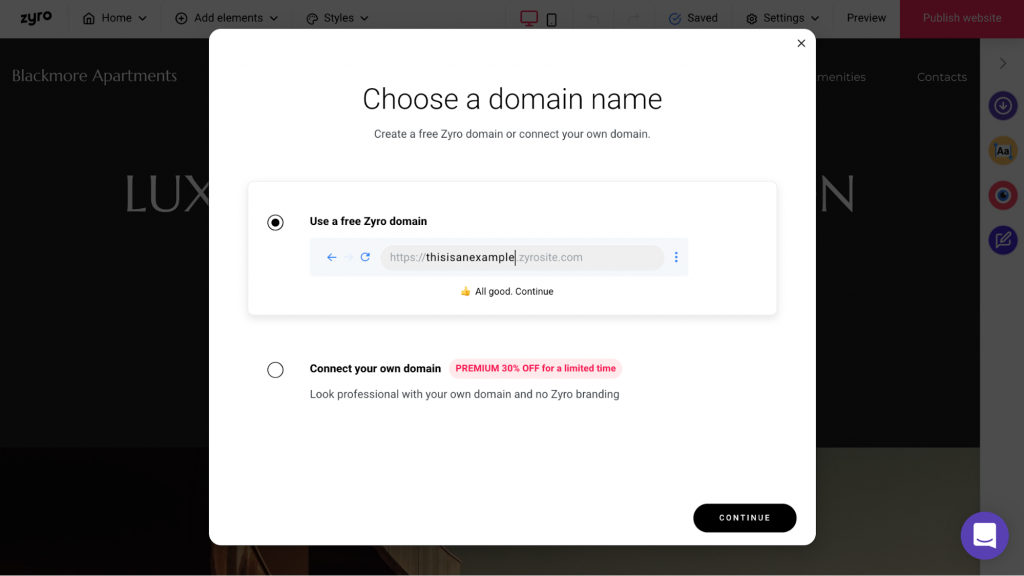Screen dimensions: 1024x576
Task: Click the browser back arrow in the domain bar
Action: click(332, 257)
